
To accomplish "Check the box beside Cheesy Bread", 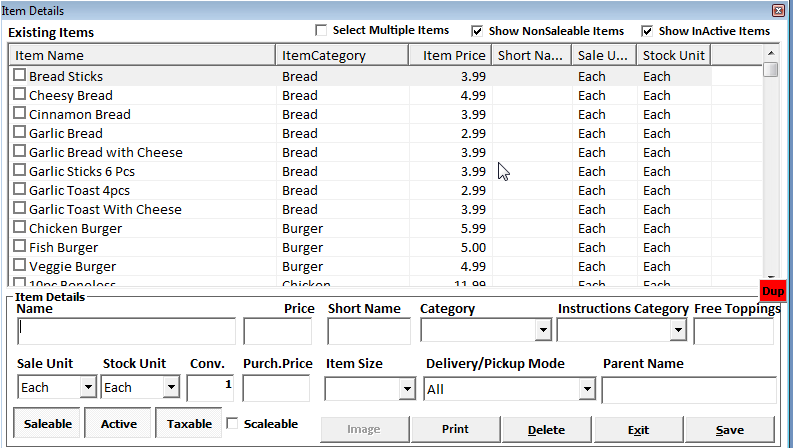I will pos(19,95).
